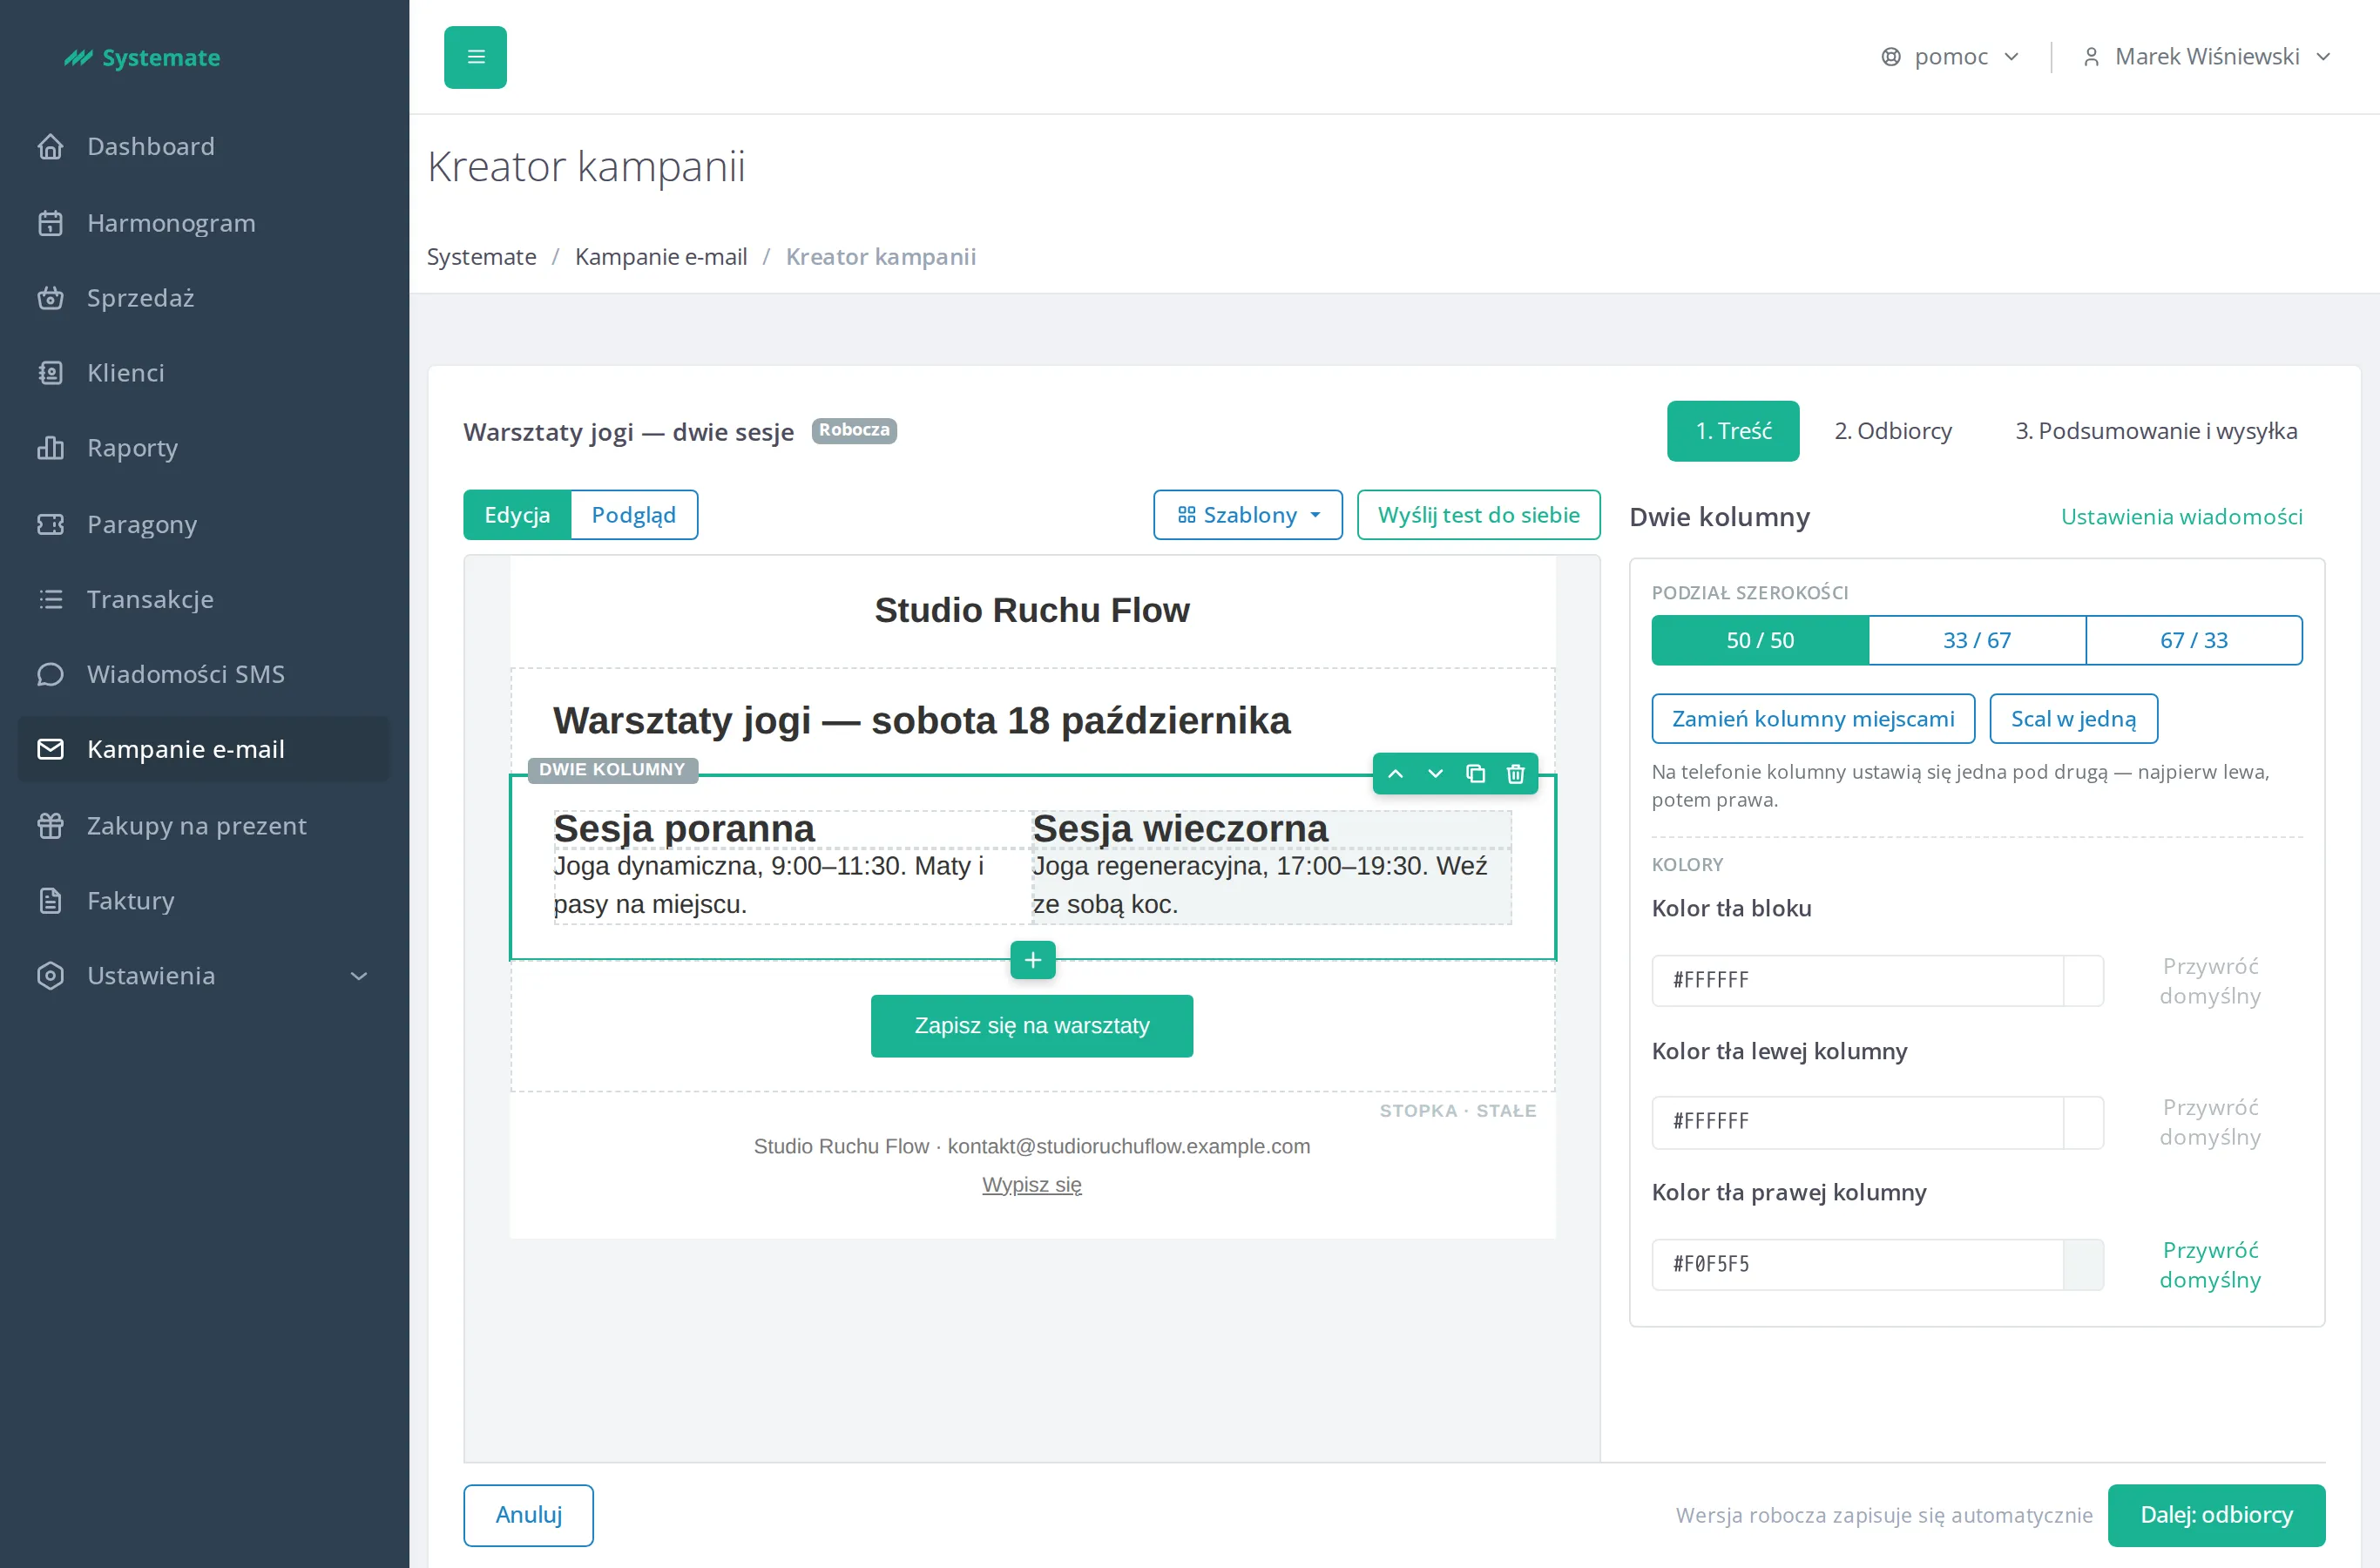The width and height of the screenshot is (2380, 1568).
Task: Delete the Dwie kolumny block
Action: [1516, 774]
